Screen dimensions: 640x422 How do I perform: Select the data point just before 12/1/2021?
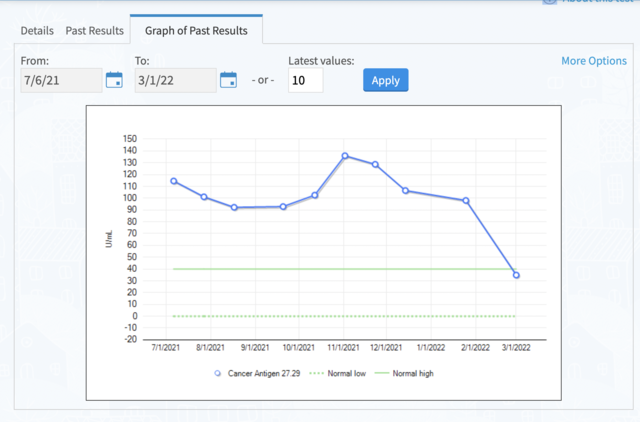pyautogui.click(x=375, y=164)
